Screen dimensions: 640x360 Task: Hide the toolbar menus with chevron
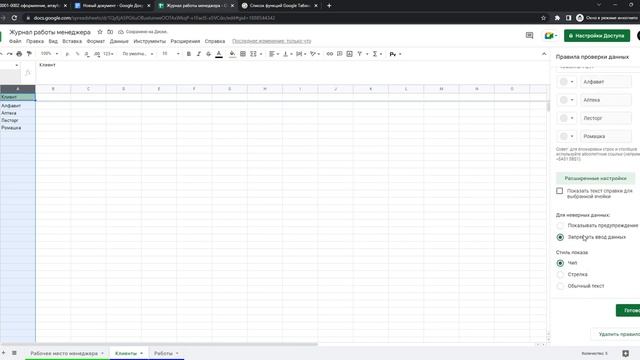click(544, 54)
